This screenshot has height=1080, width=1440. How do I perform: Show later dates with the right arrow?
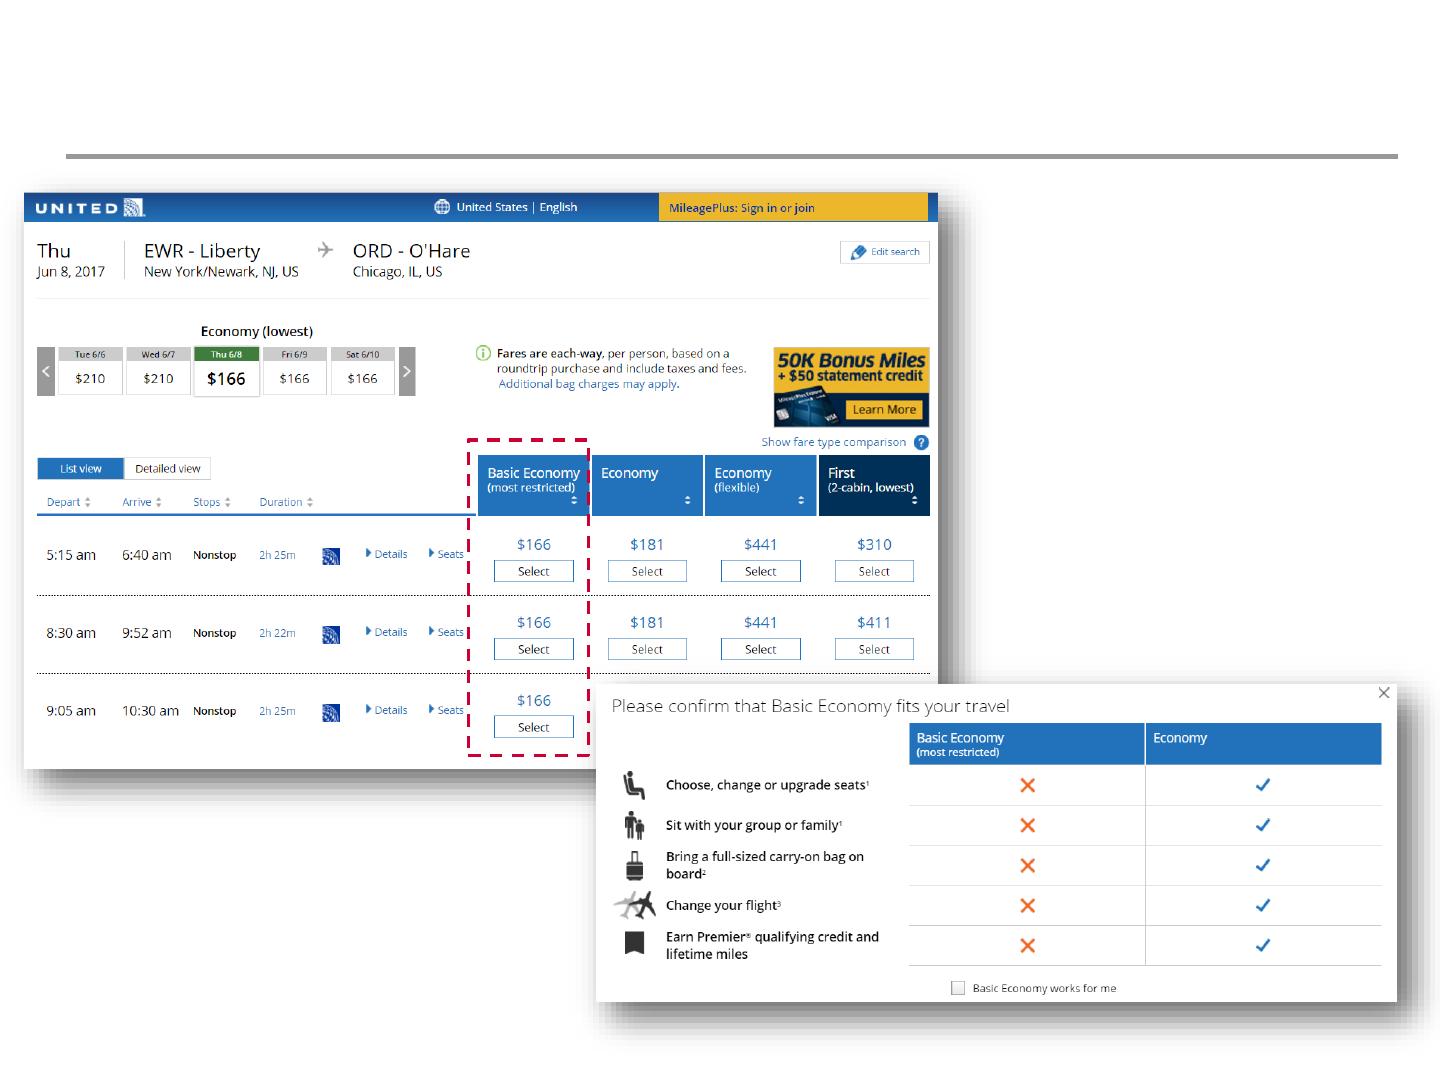point(407,371)
